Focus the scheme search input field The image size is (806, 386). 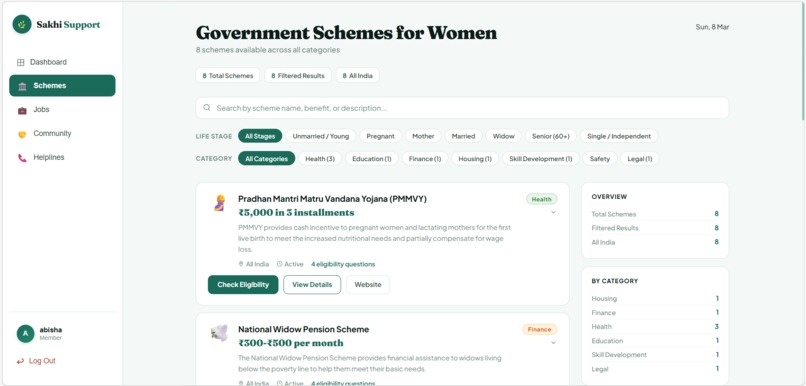click(462, 108)
